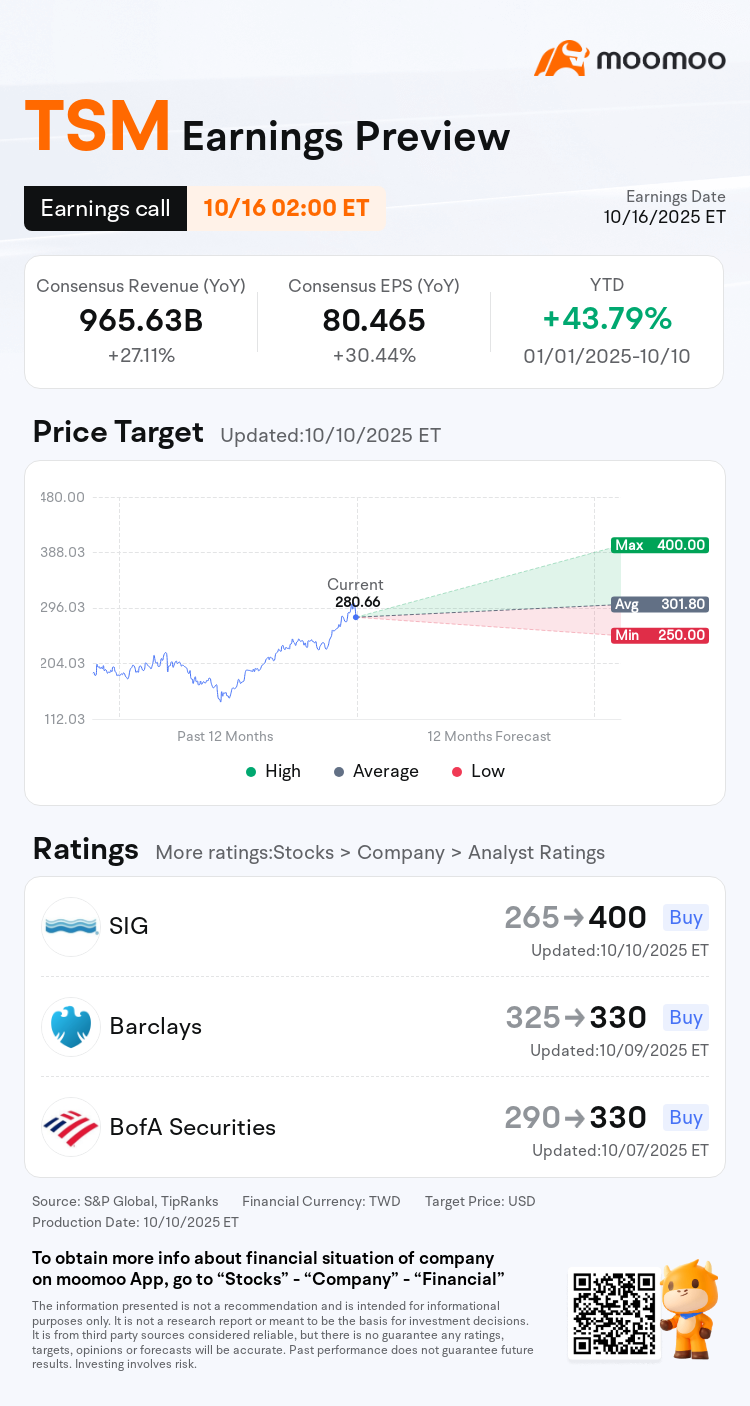Click the YTD +43.79% value
Viewport: 750px width, 1406px height.
607,319
